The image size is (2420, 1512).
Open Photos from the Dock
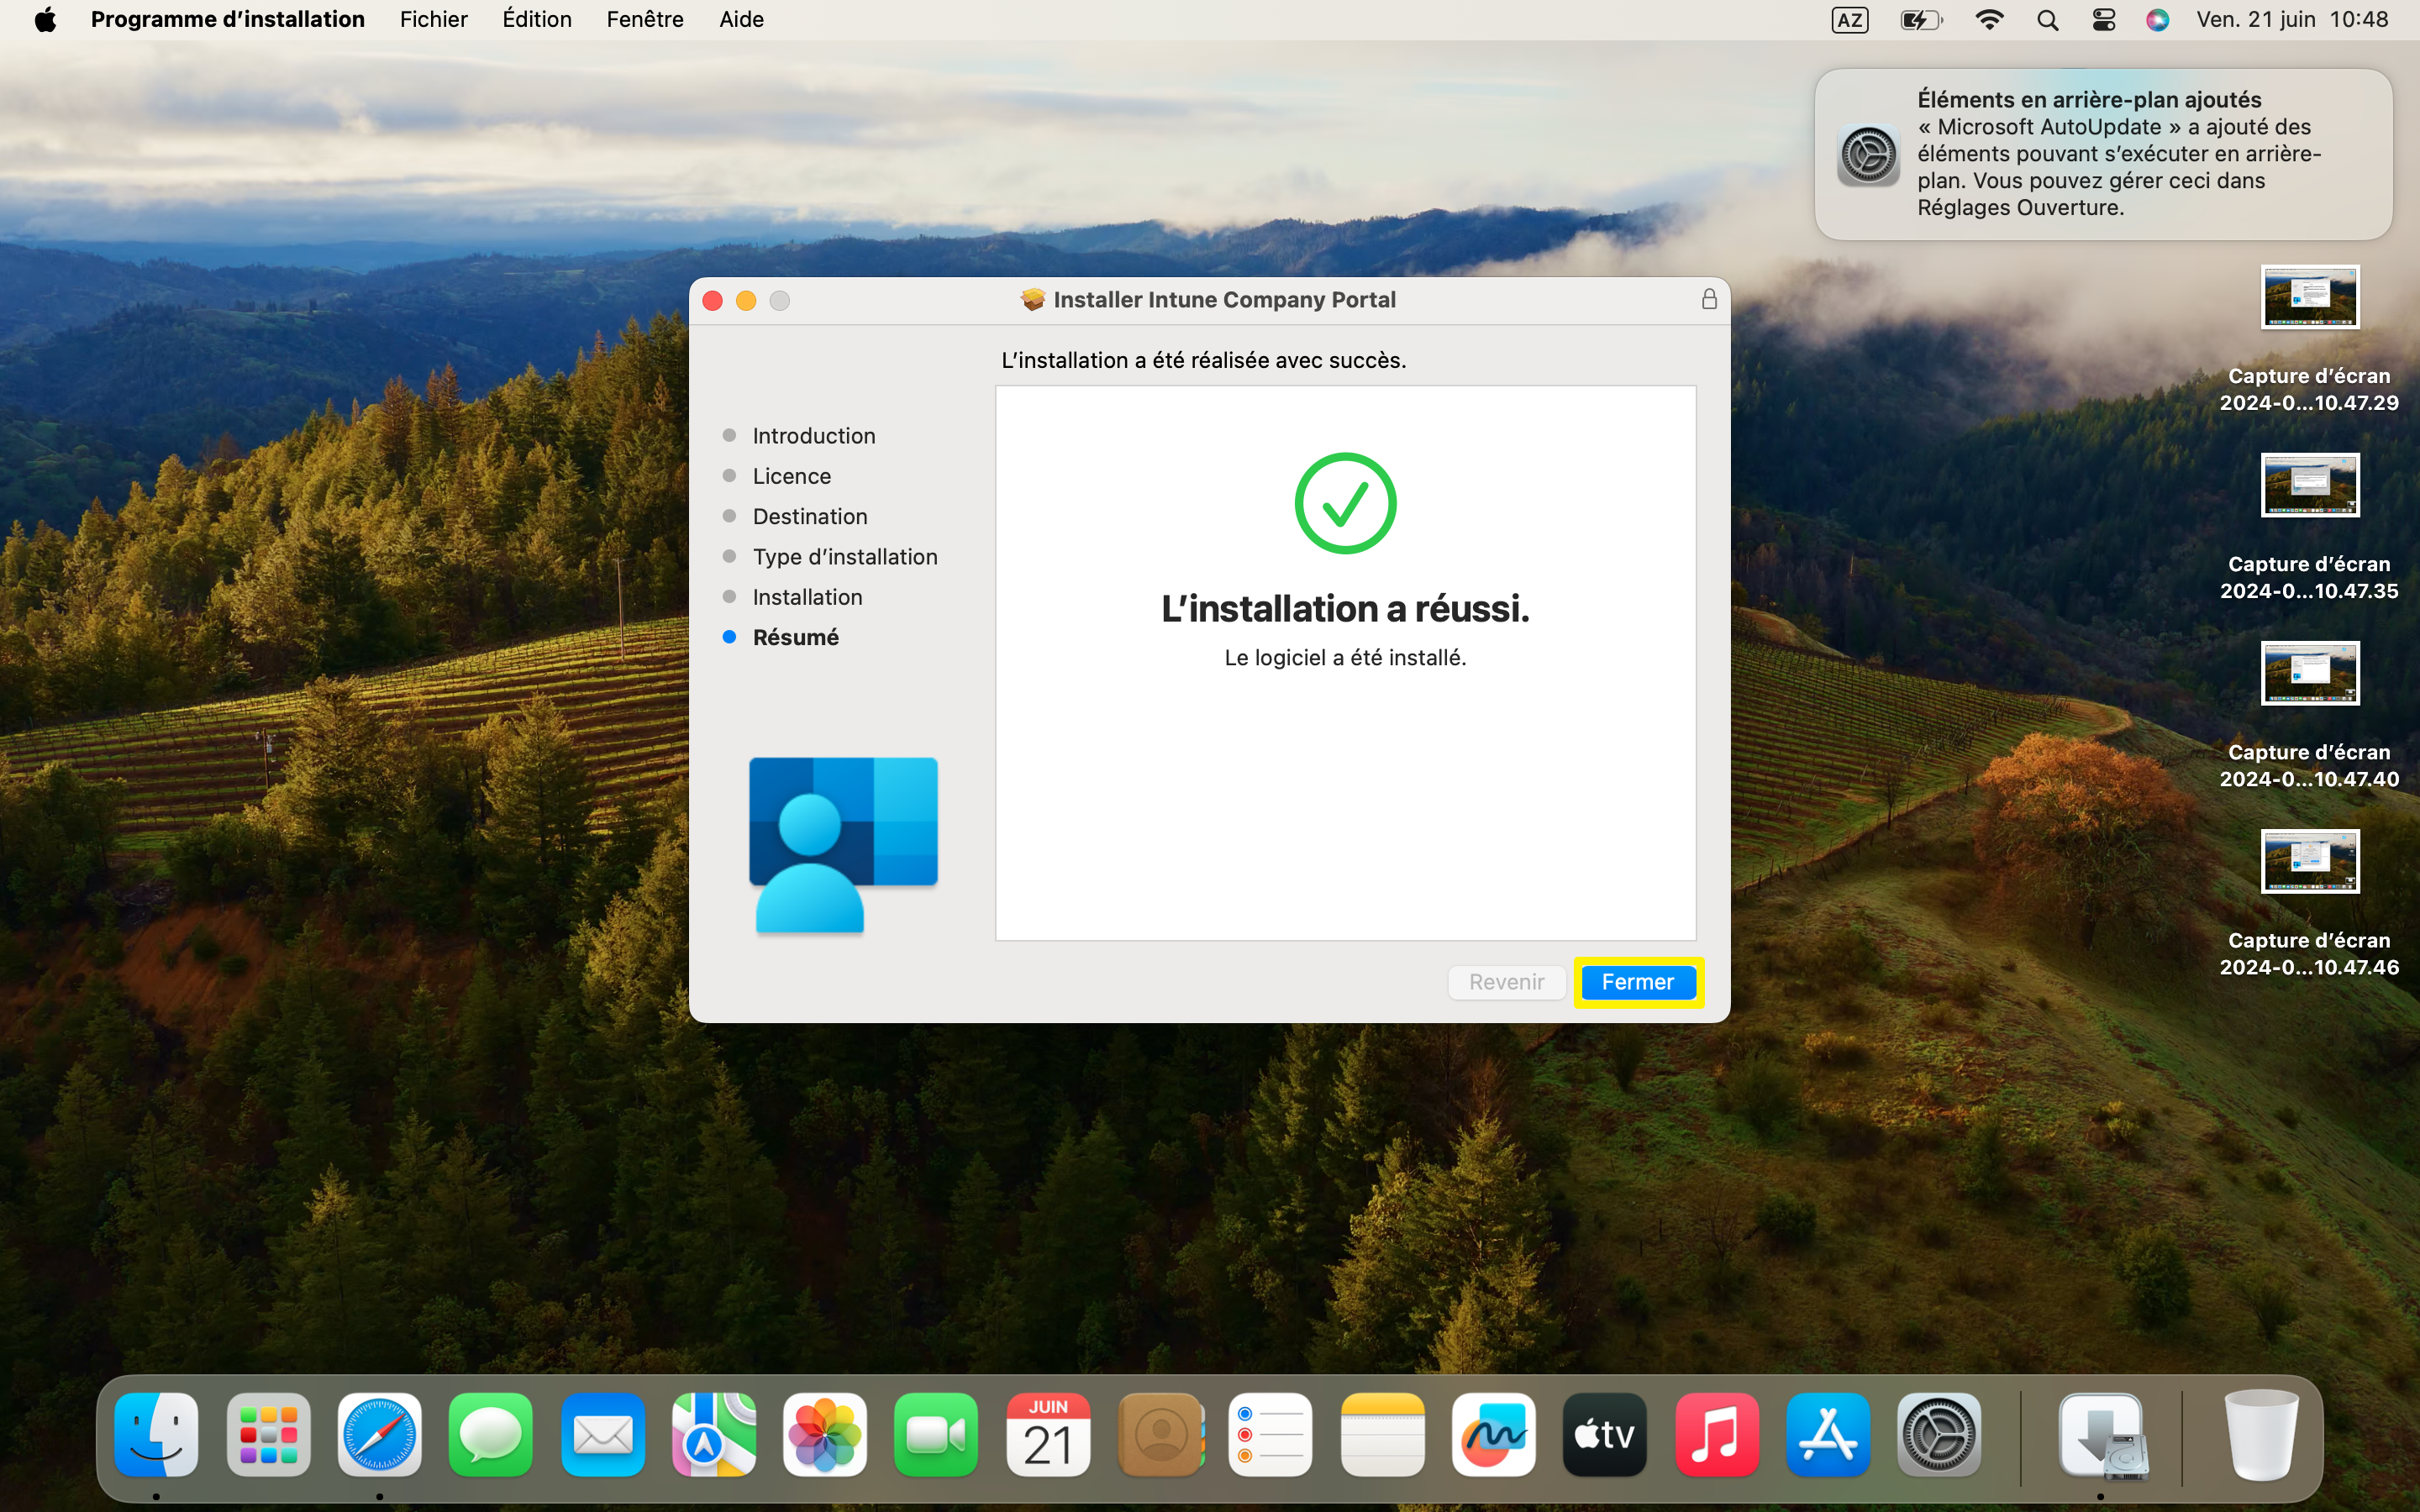coord(825,1434)
